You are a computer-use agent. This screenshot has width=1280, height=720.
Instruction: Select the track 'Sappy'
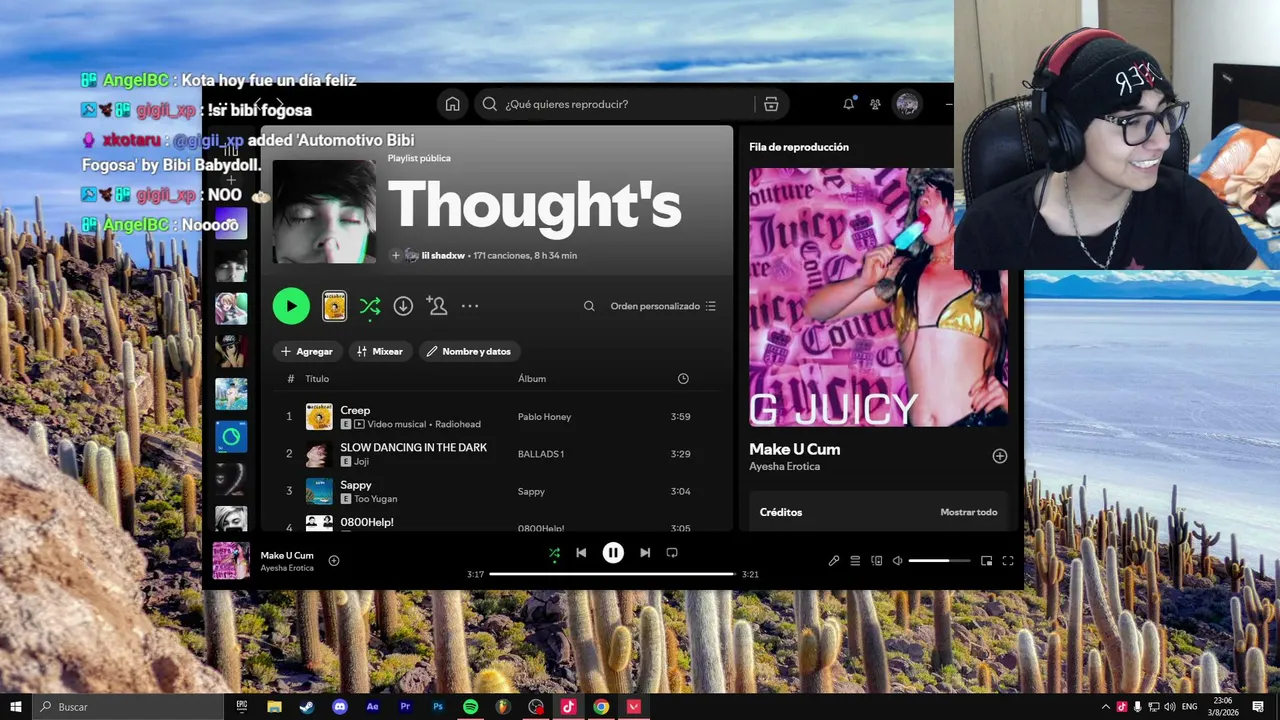[356, 485]
